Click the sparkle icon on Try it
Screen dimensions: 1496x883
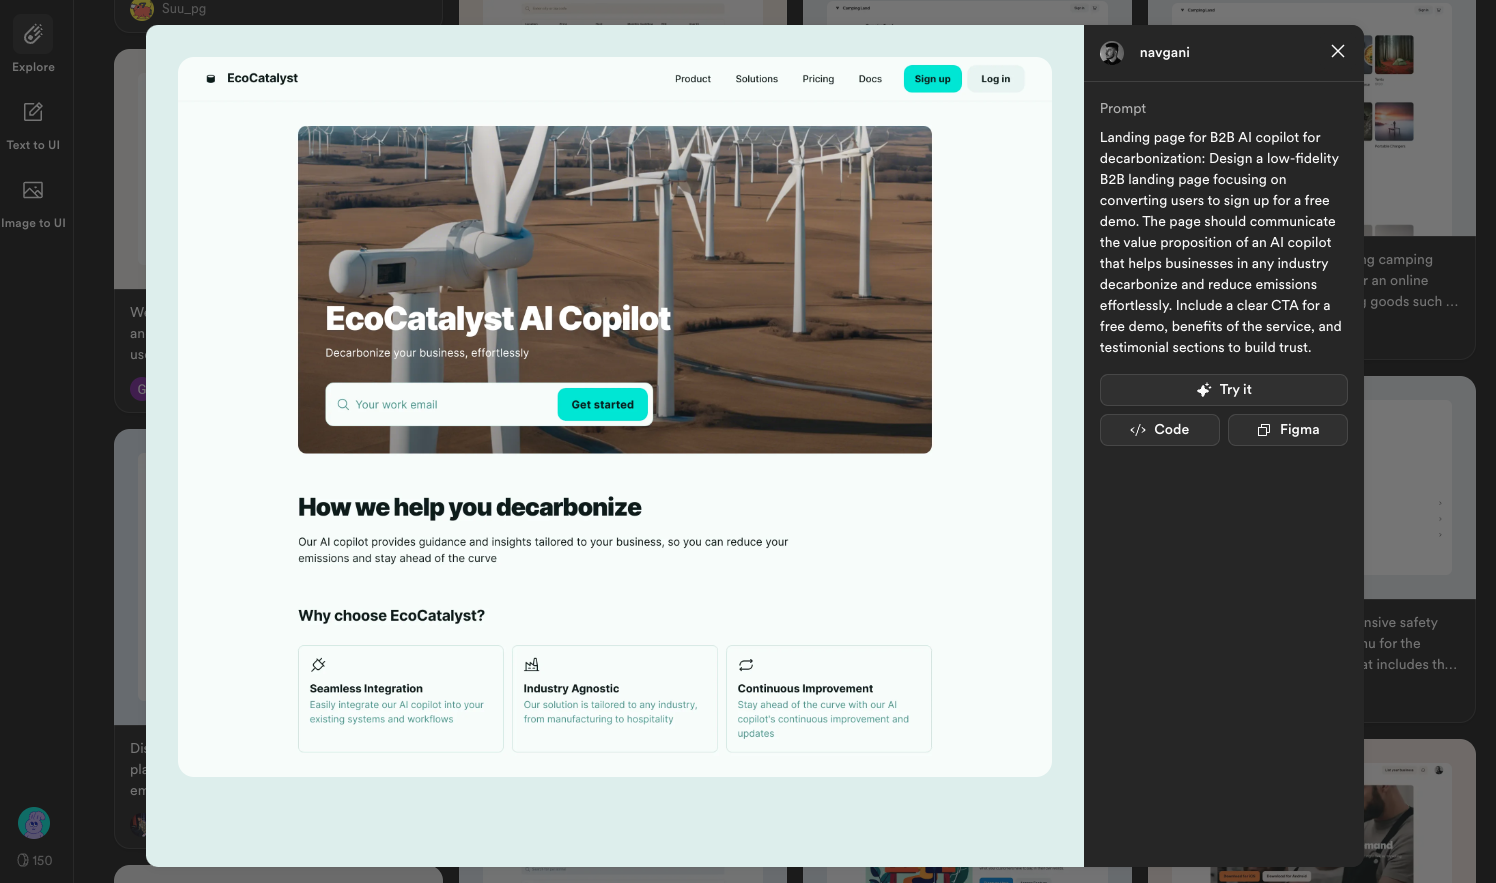click(x=1204, y=390)
